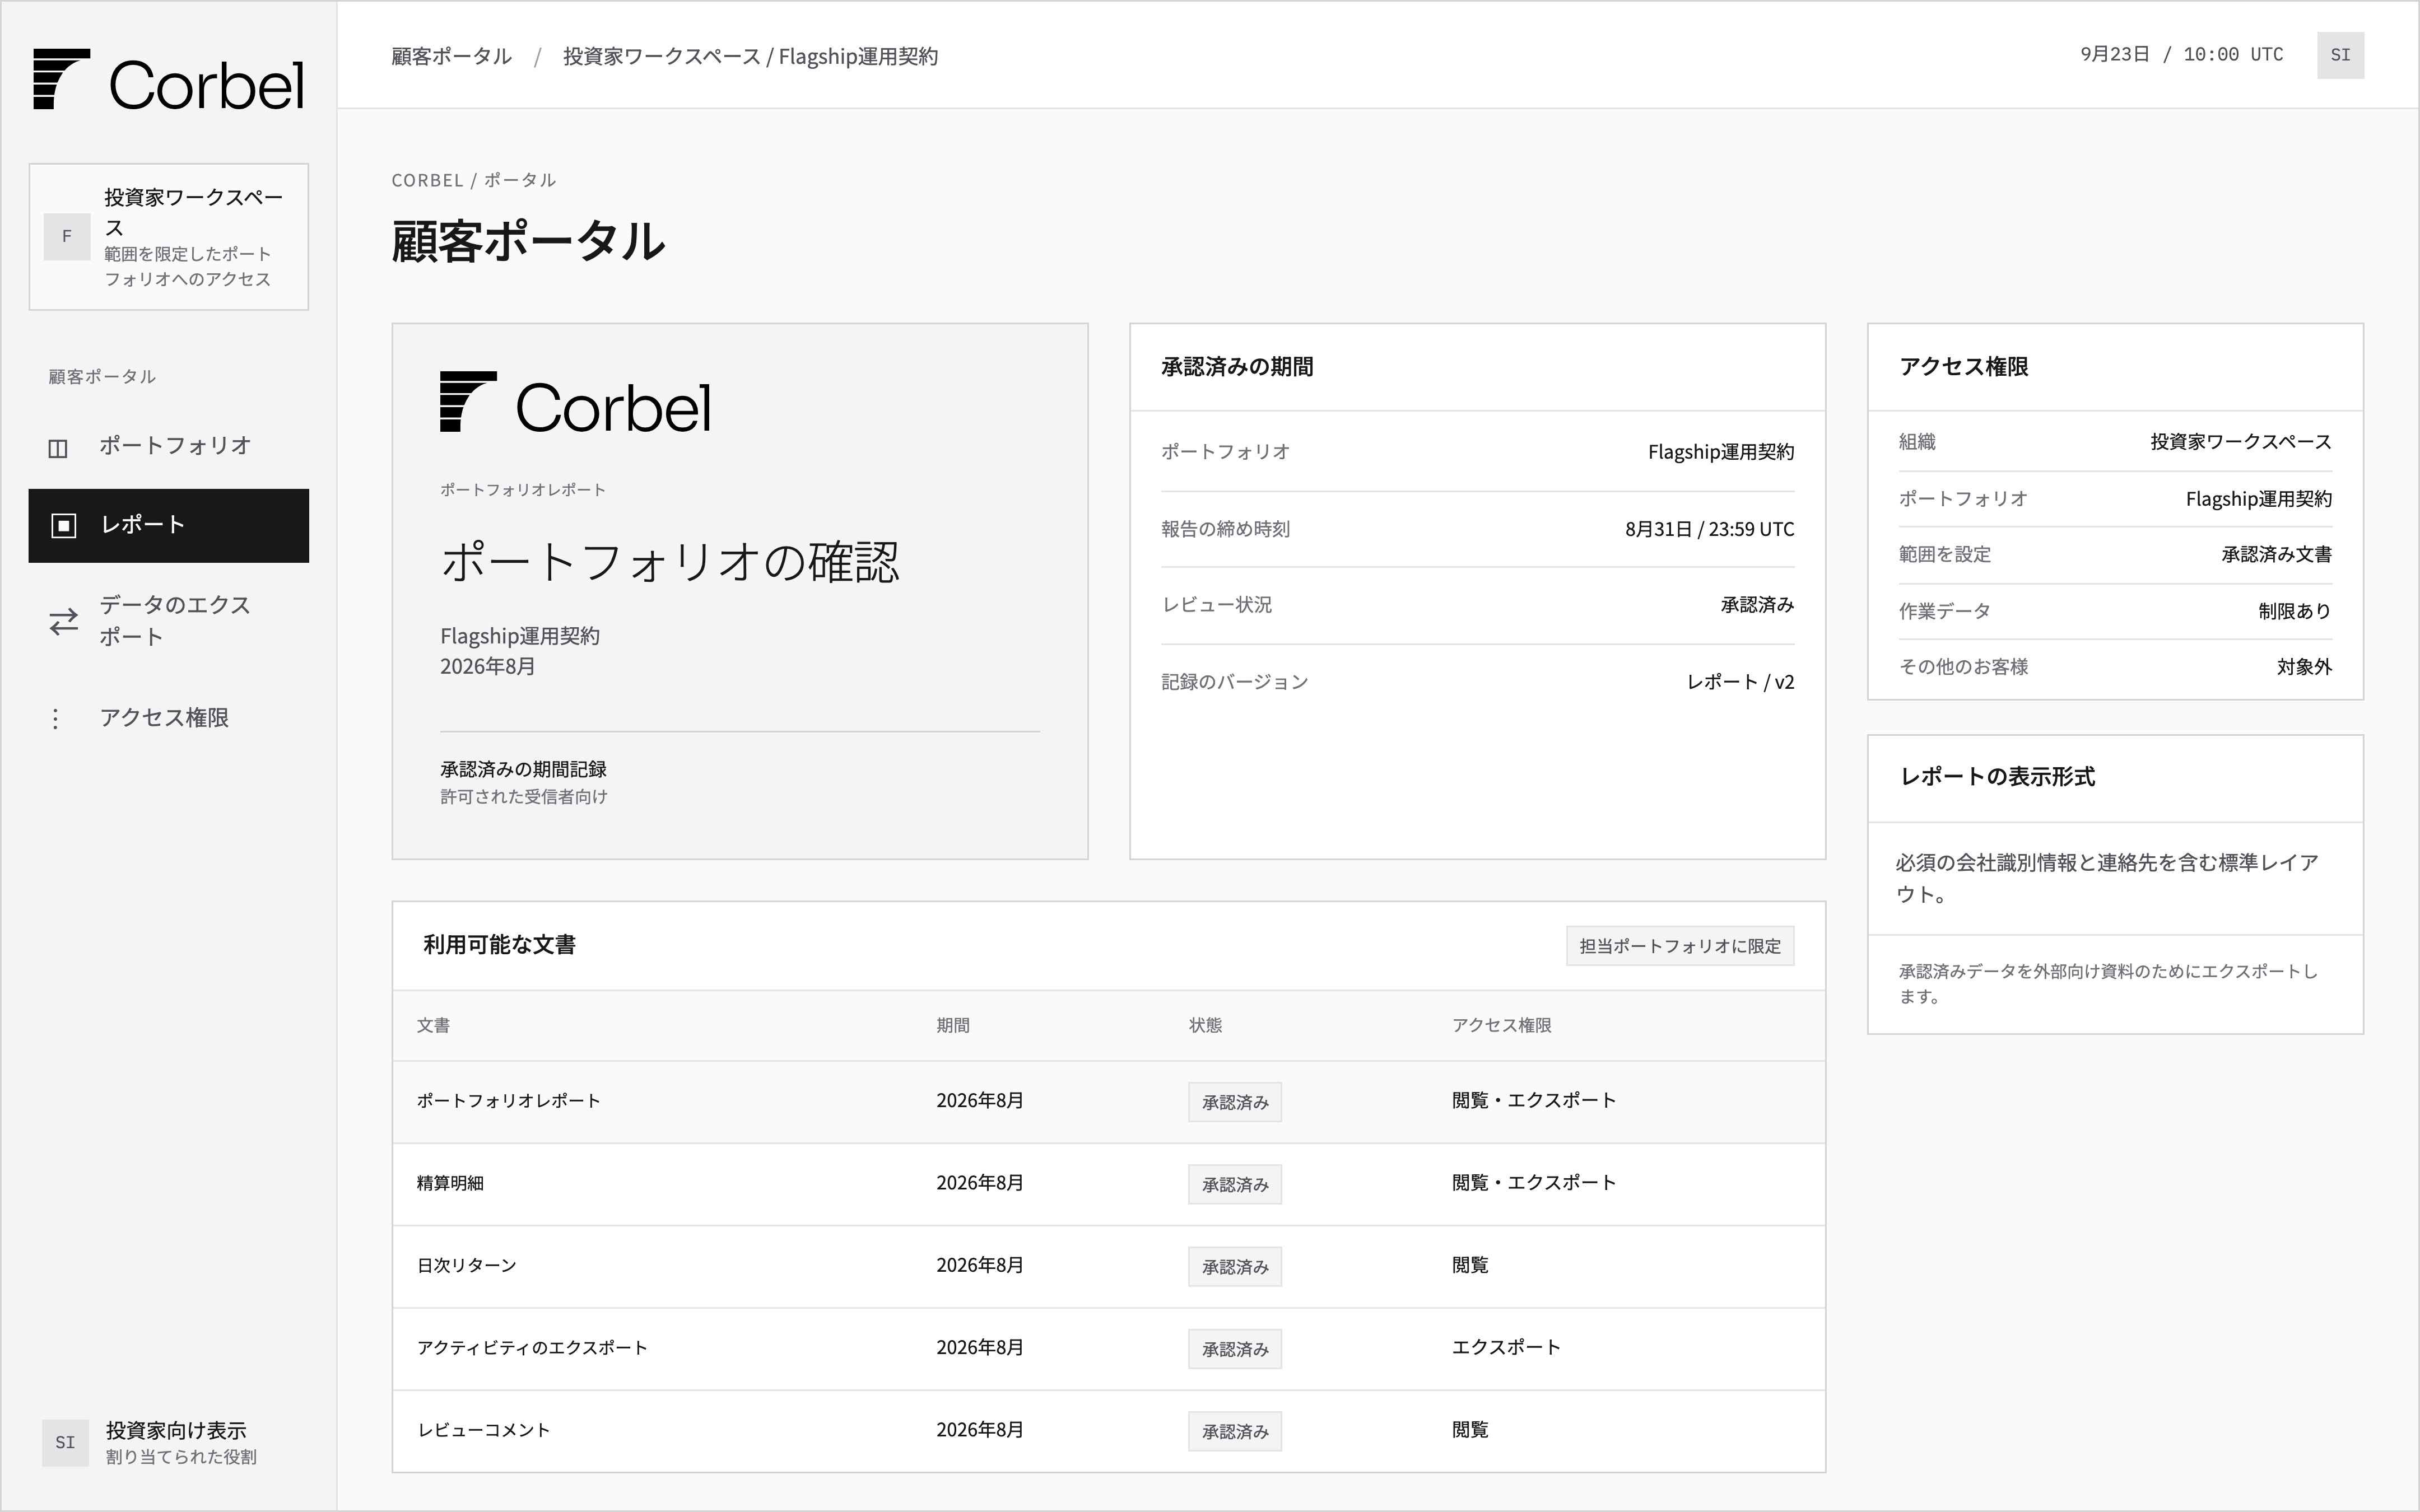
Task: Click the Corbel logo on report cover
Action: (576, 403)
